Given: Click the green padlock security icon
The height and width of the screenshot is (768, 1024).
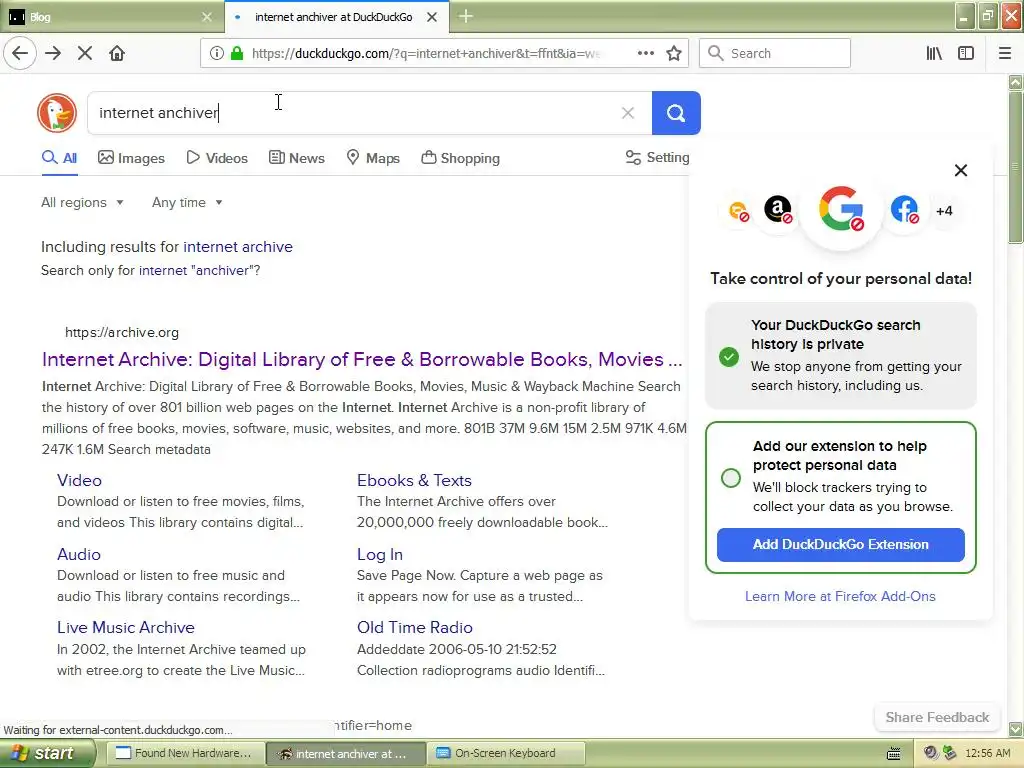Looking at the screenshot, I should pyautogui.click(x=236, y=53).
